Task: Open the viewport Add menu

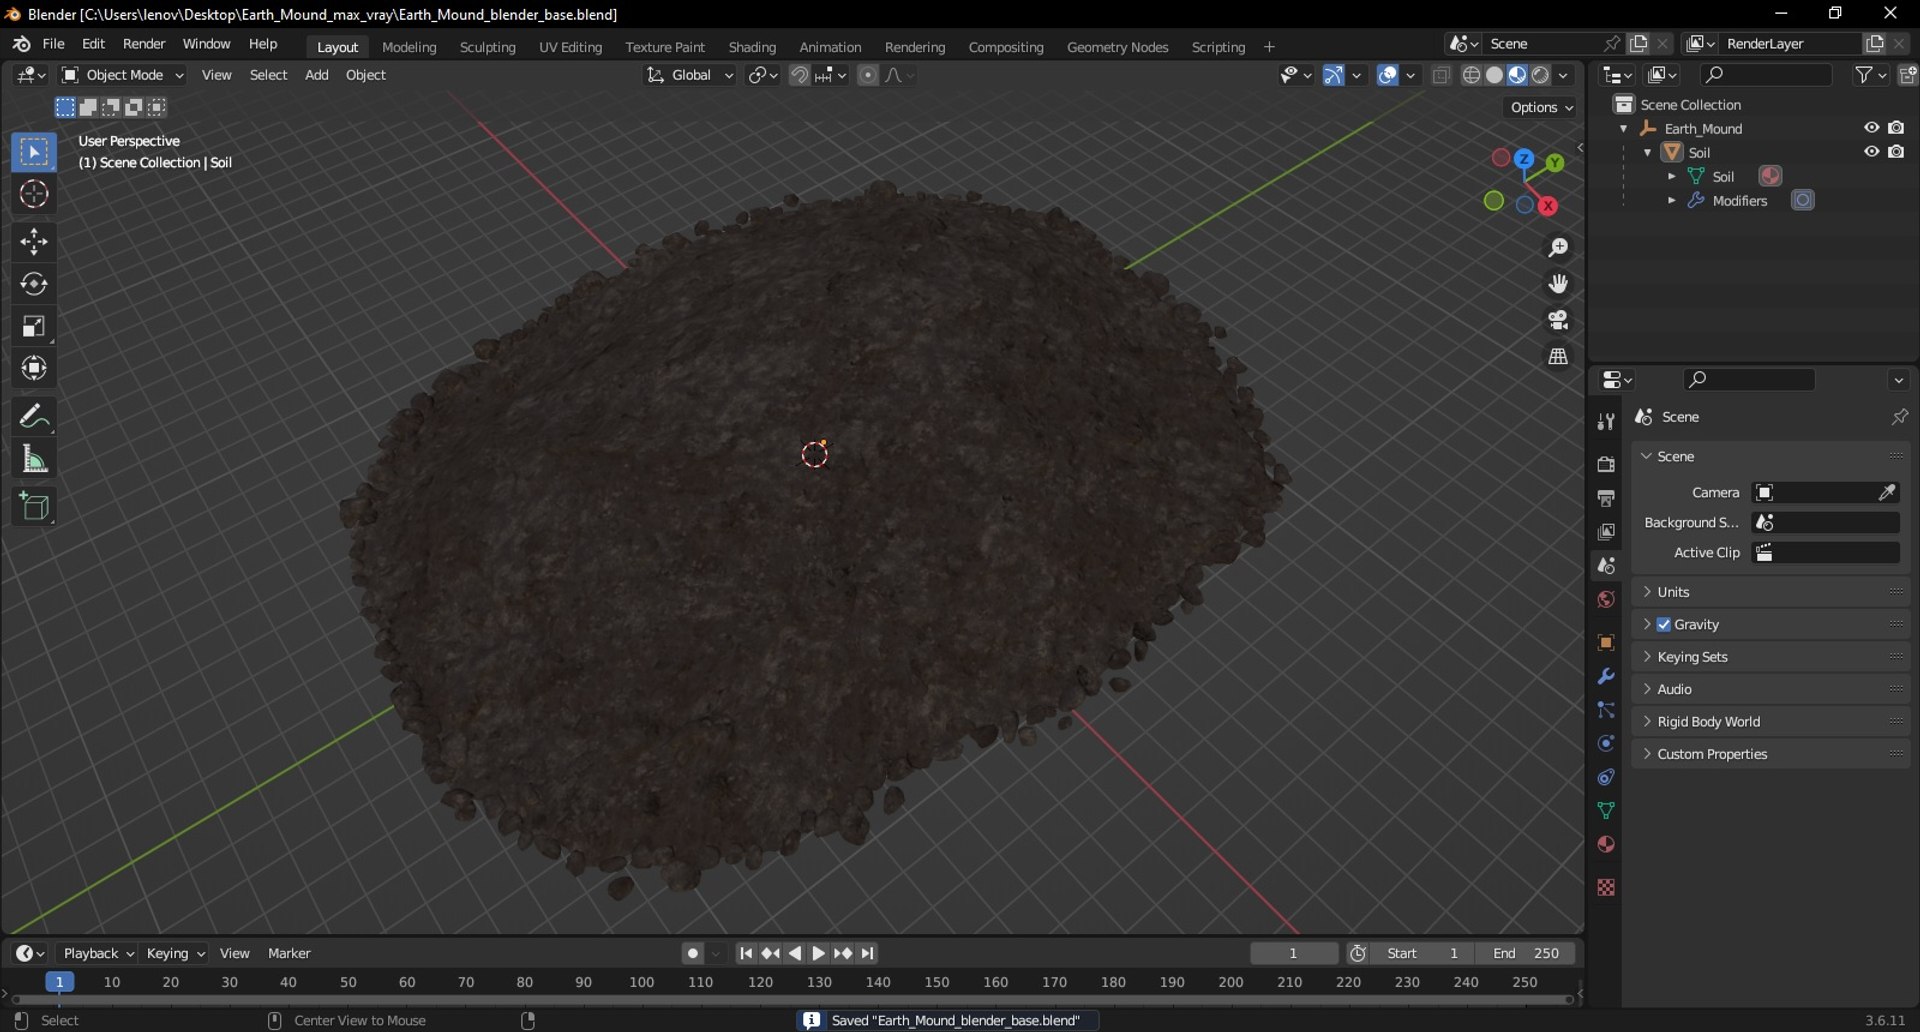Action: [x=316, y=75]
